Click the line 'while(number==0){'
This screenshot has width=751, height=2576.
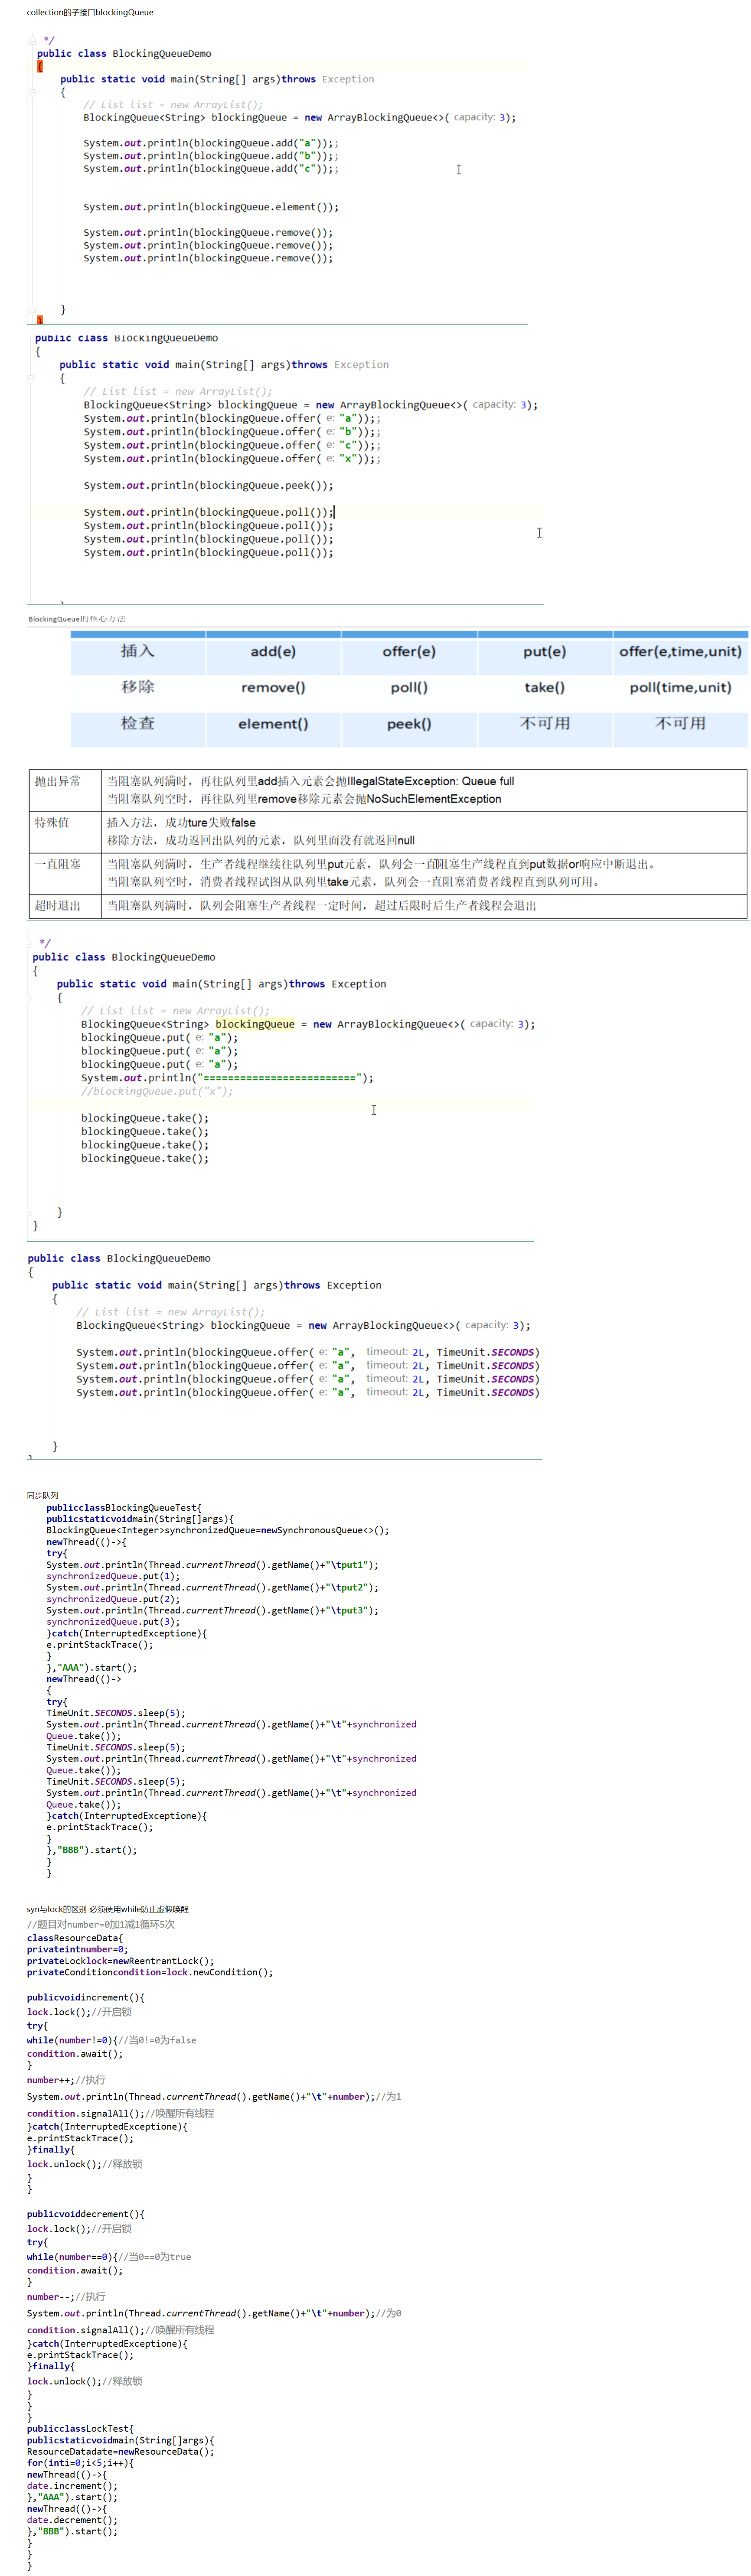pos(108,2257)
